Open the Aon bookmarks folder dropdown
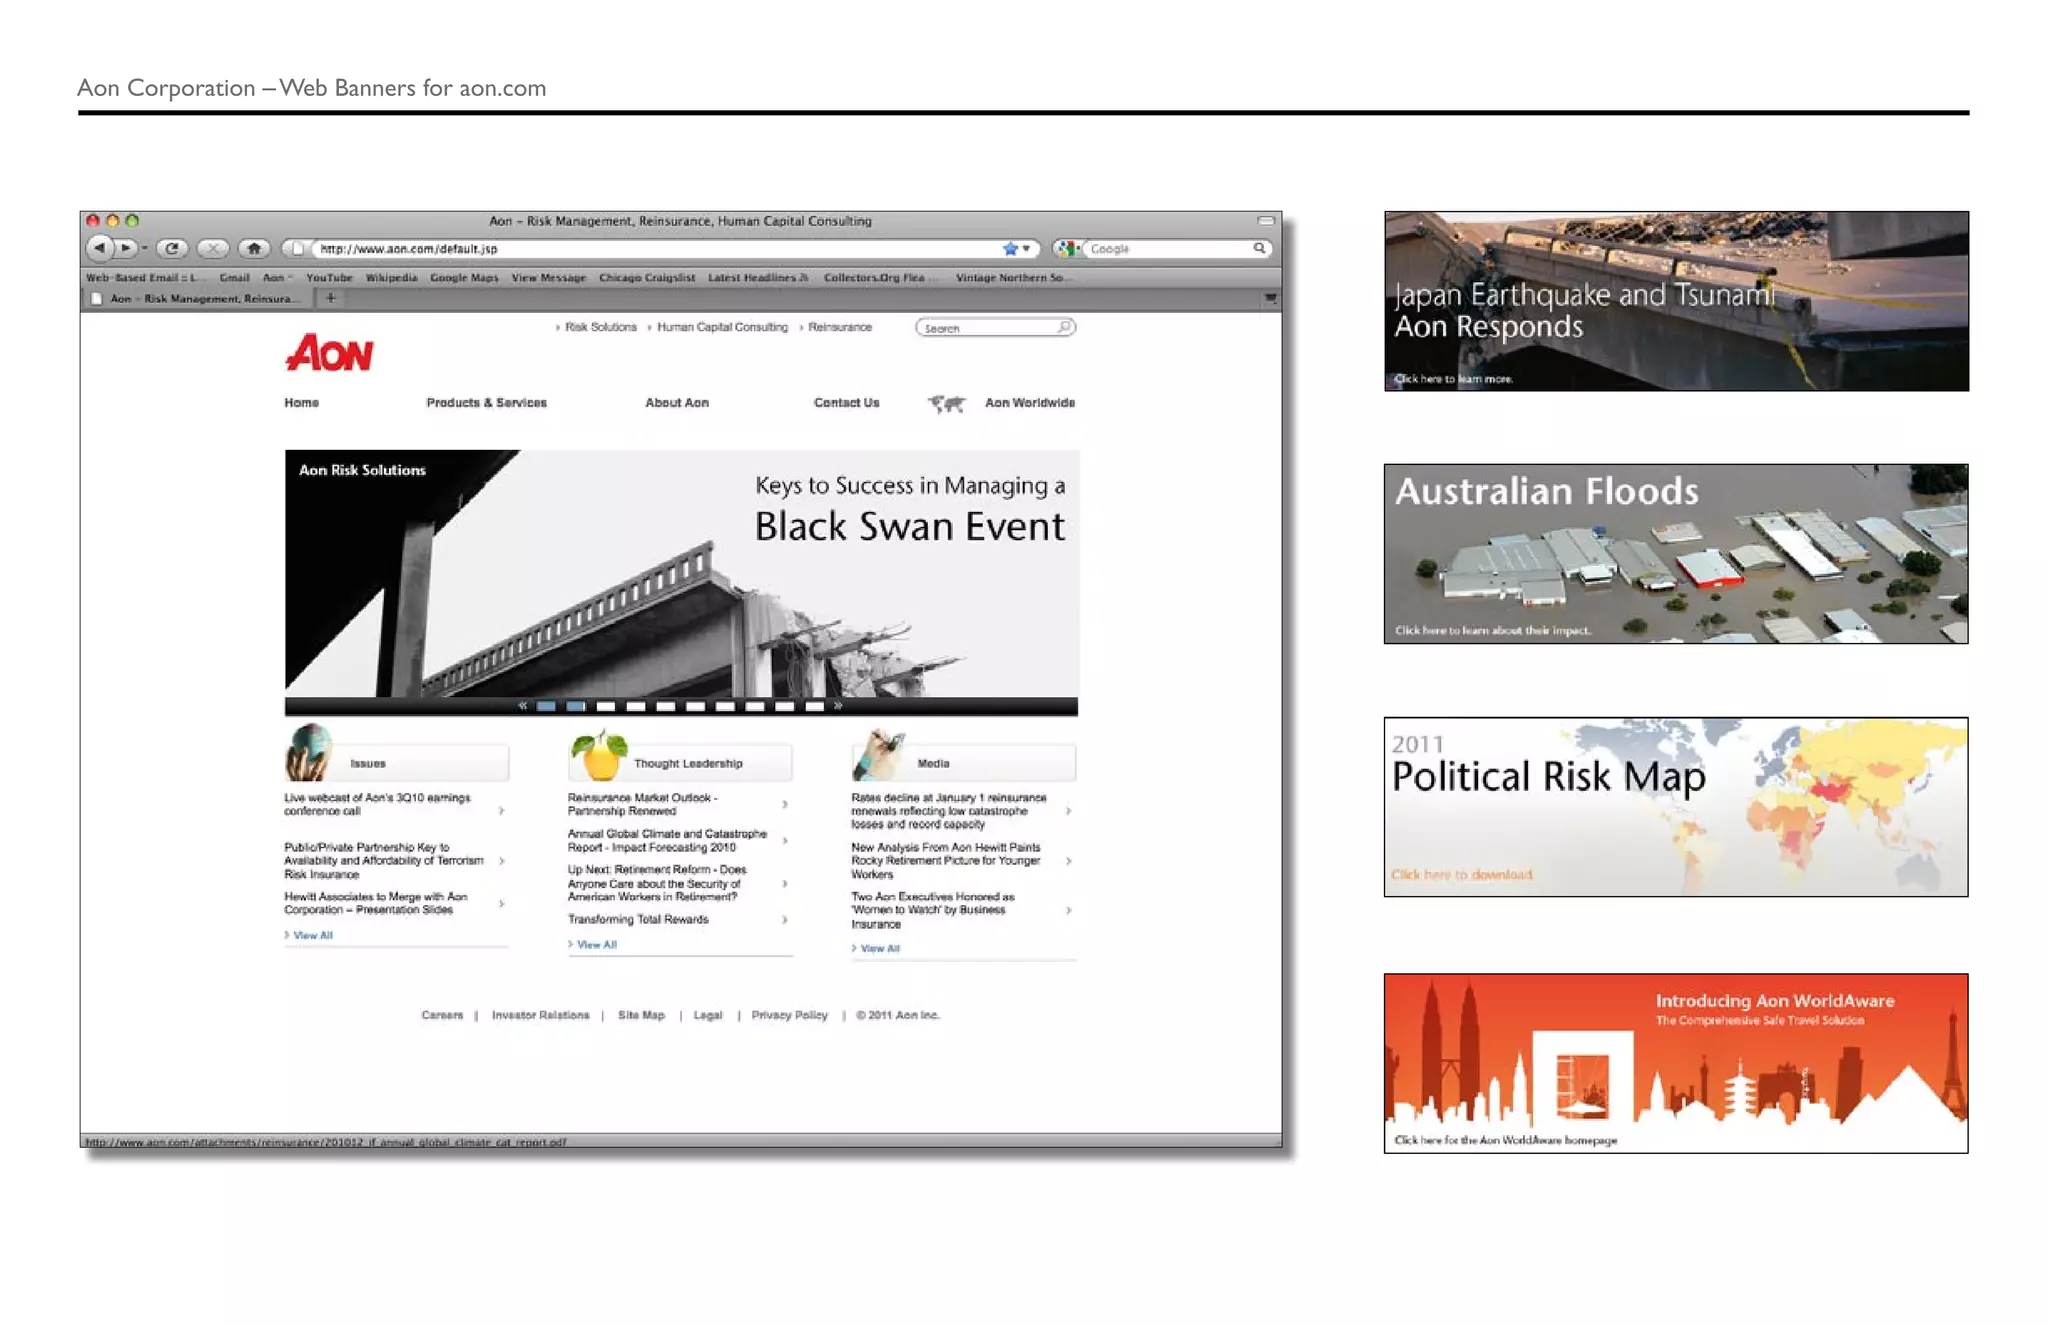The height and width of the screenshot is (1325, 2048). tap(277, 278)
